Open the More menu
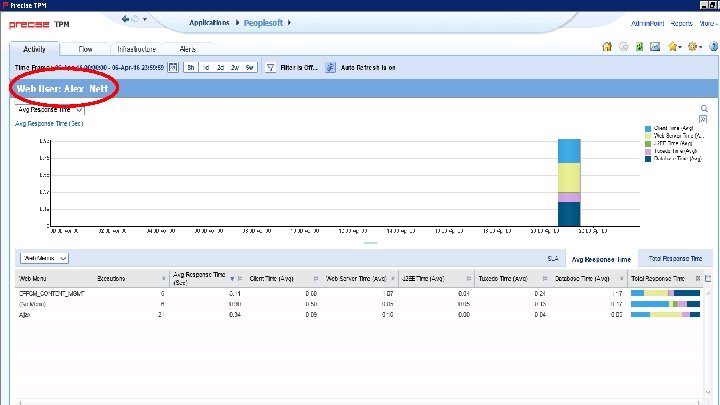Screen dimensions: 720x405 [708, 23]
